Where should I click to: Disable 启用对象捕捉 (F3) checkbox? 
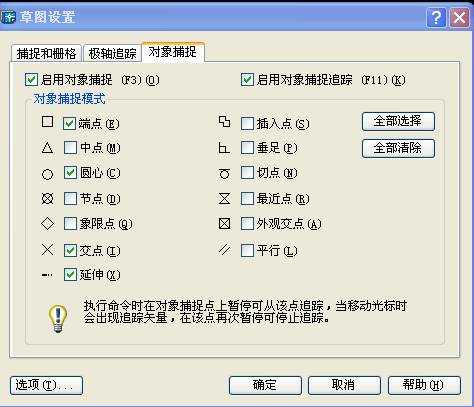pos(31,80)
